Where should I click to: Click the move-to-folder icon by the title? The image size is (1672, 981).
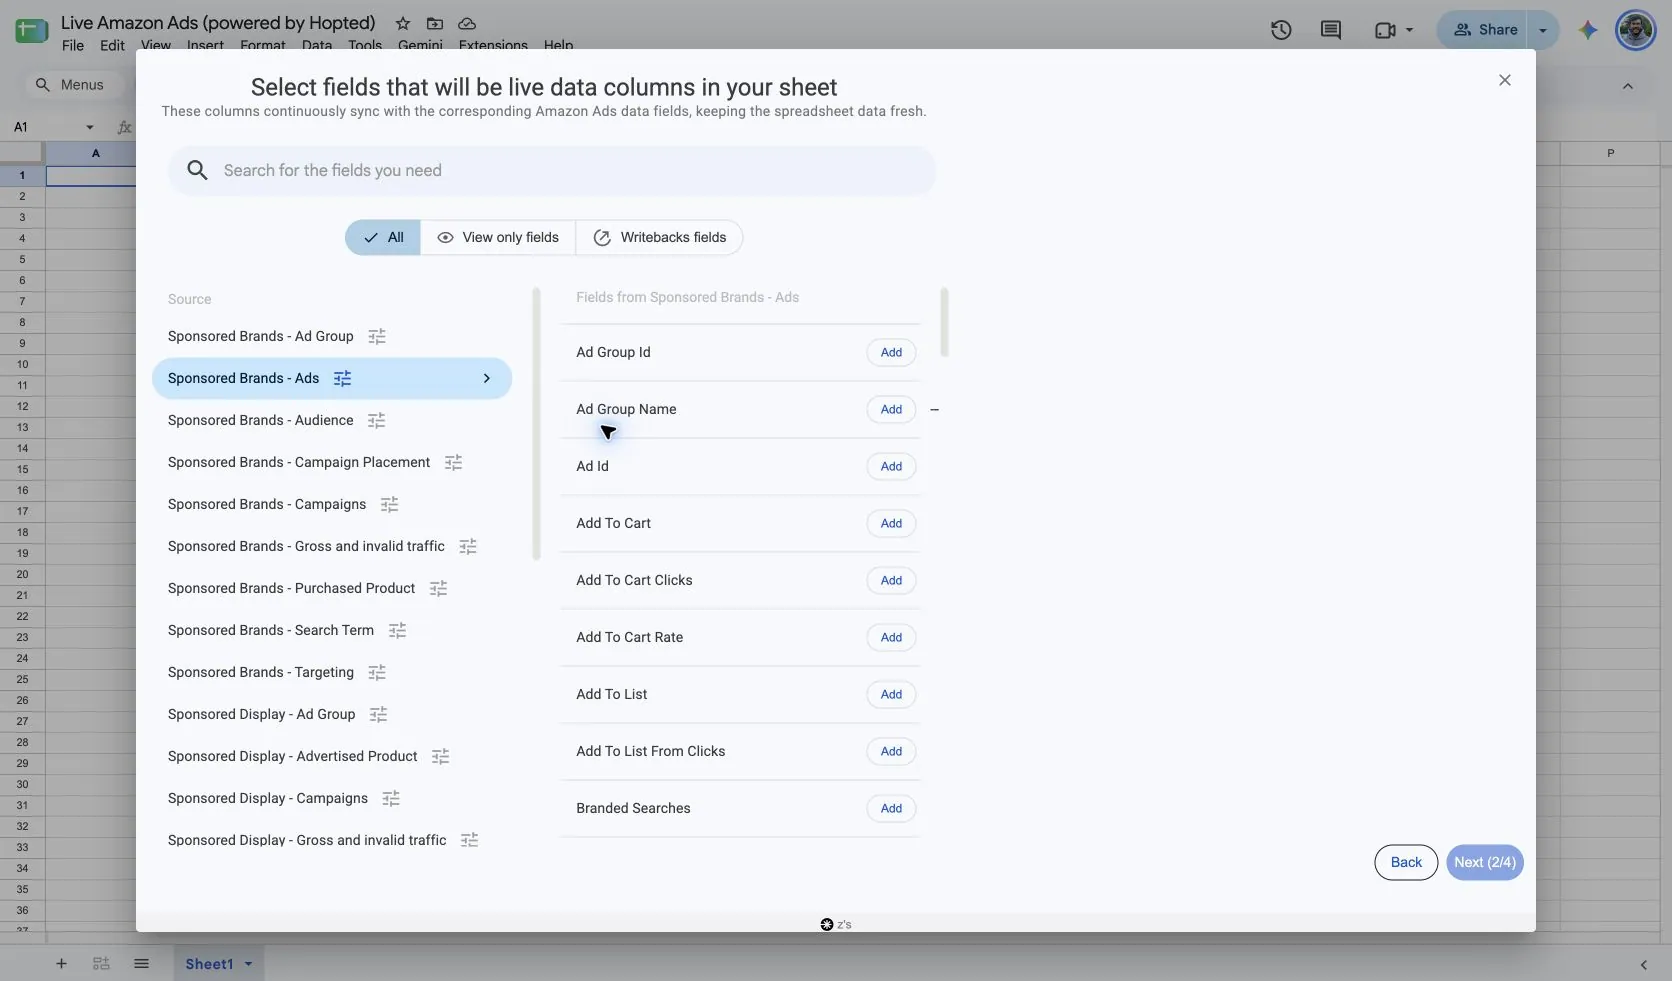(x=435, y=23)
